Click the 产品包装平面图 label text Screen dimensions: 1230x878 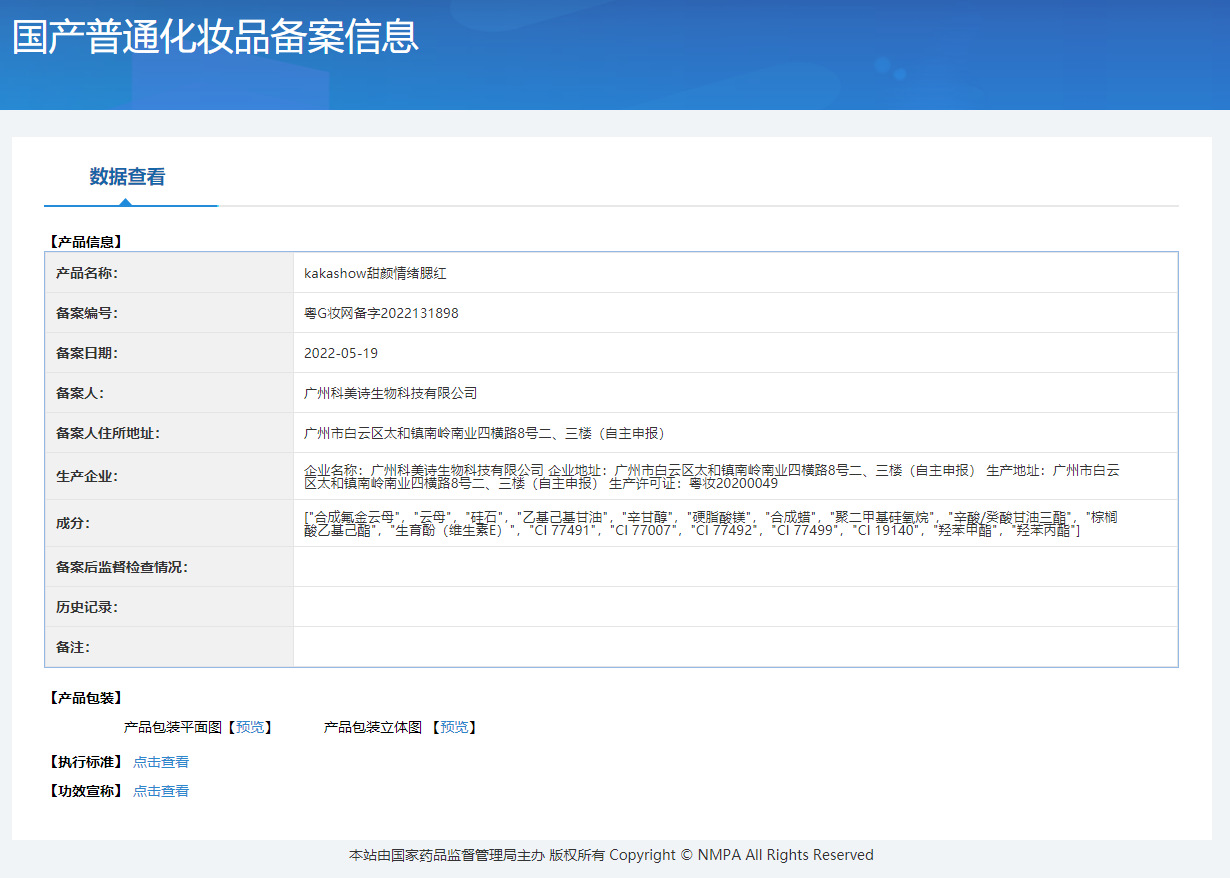(x=173, y=727)
